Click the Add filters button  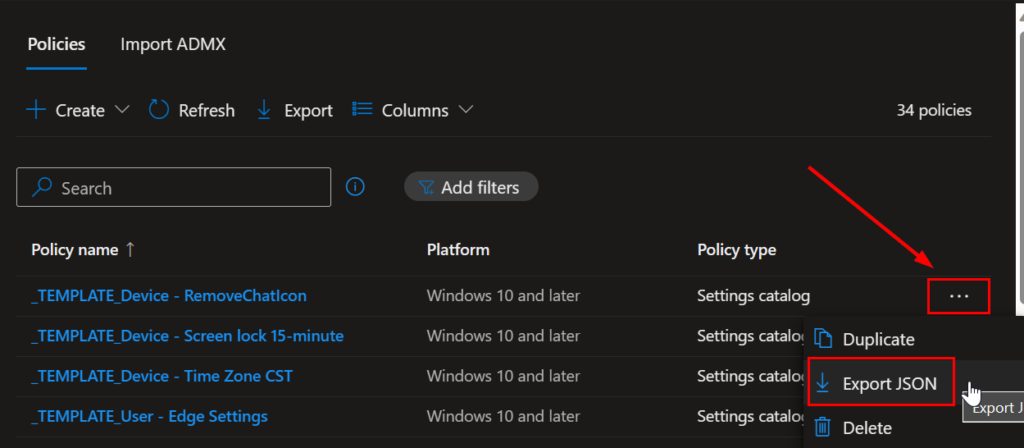pos(471,187)
